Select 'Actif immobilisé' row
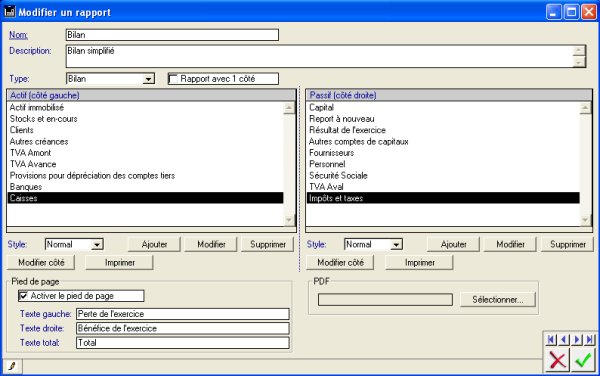This screenshot has height=376, width=600. (145, 107)
